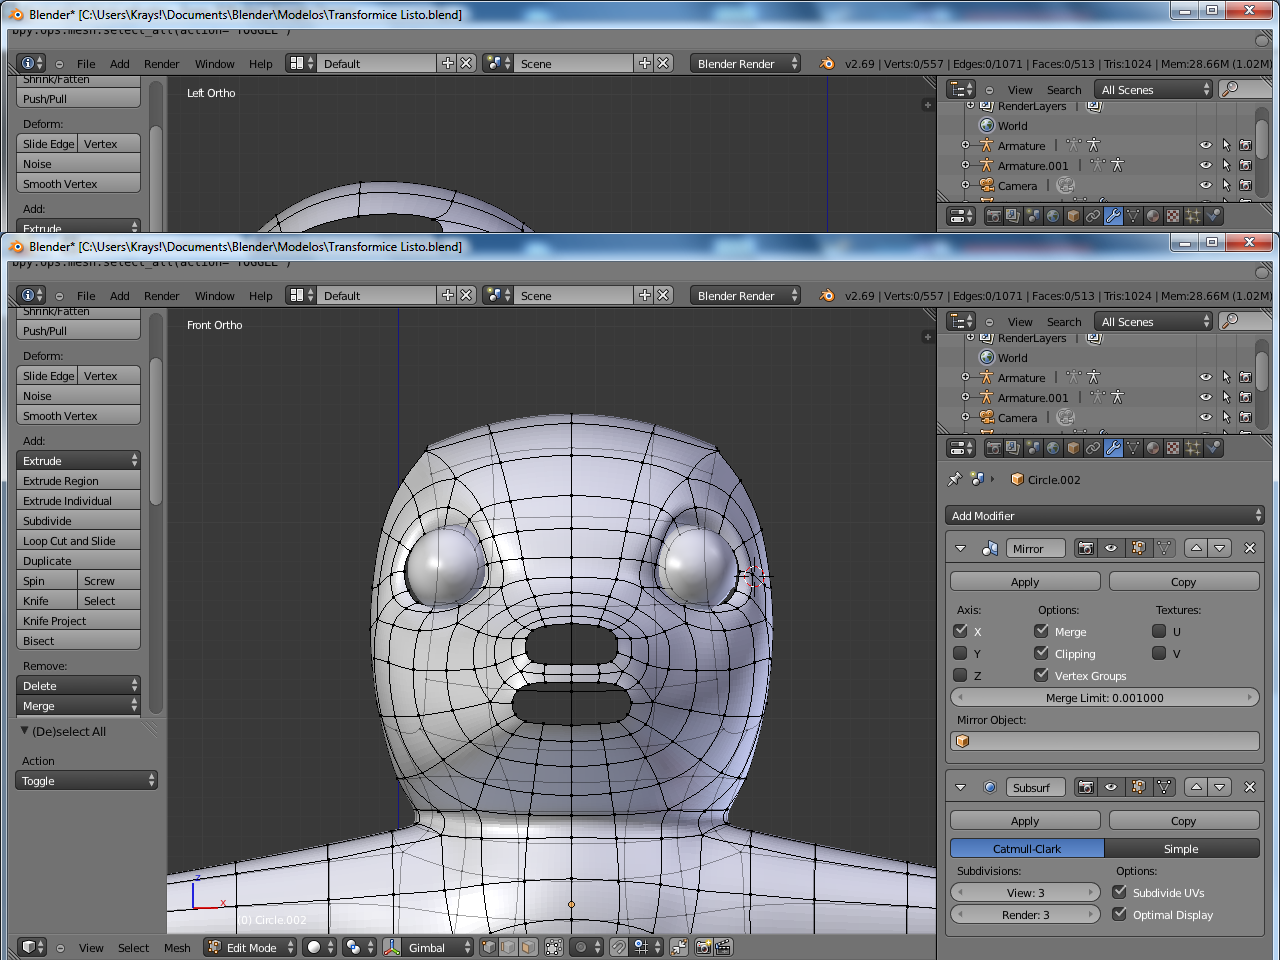Open Blender Render engine dropdown in front window
Image resolution: width=1280 pixels, height=960 pixels.
(746, 295)
